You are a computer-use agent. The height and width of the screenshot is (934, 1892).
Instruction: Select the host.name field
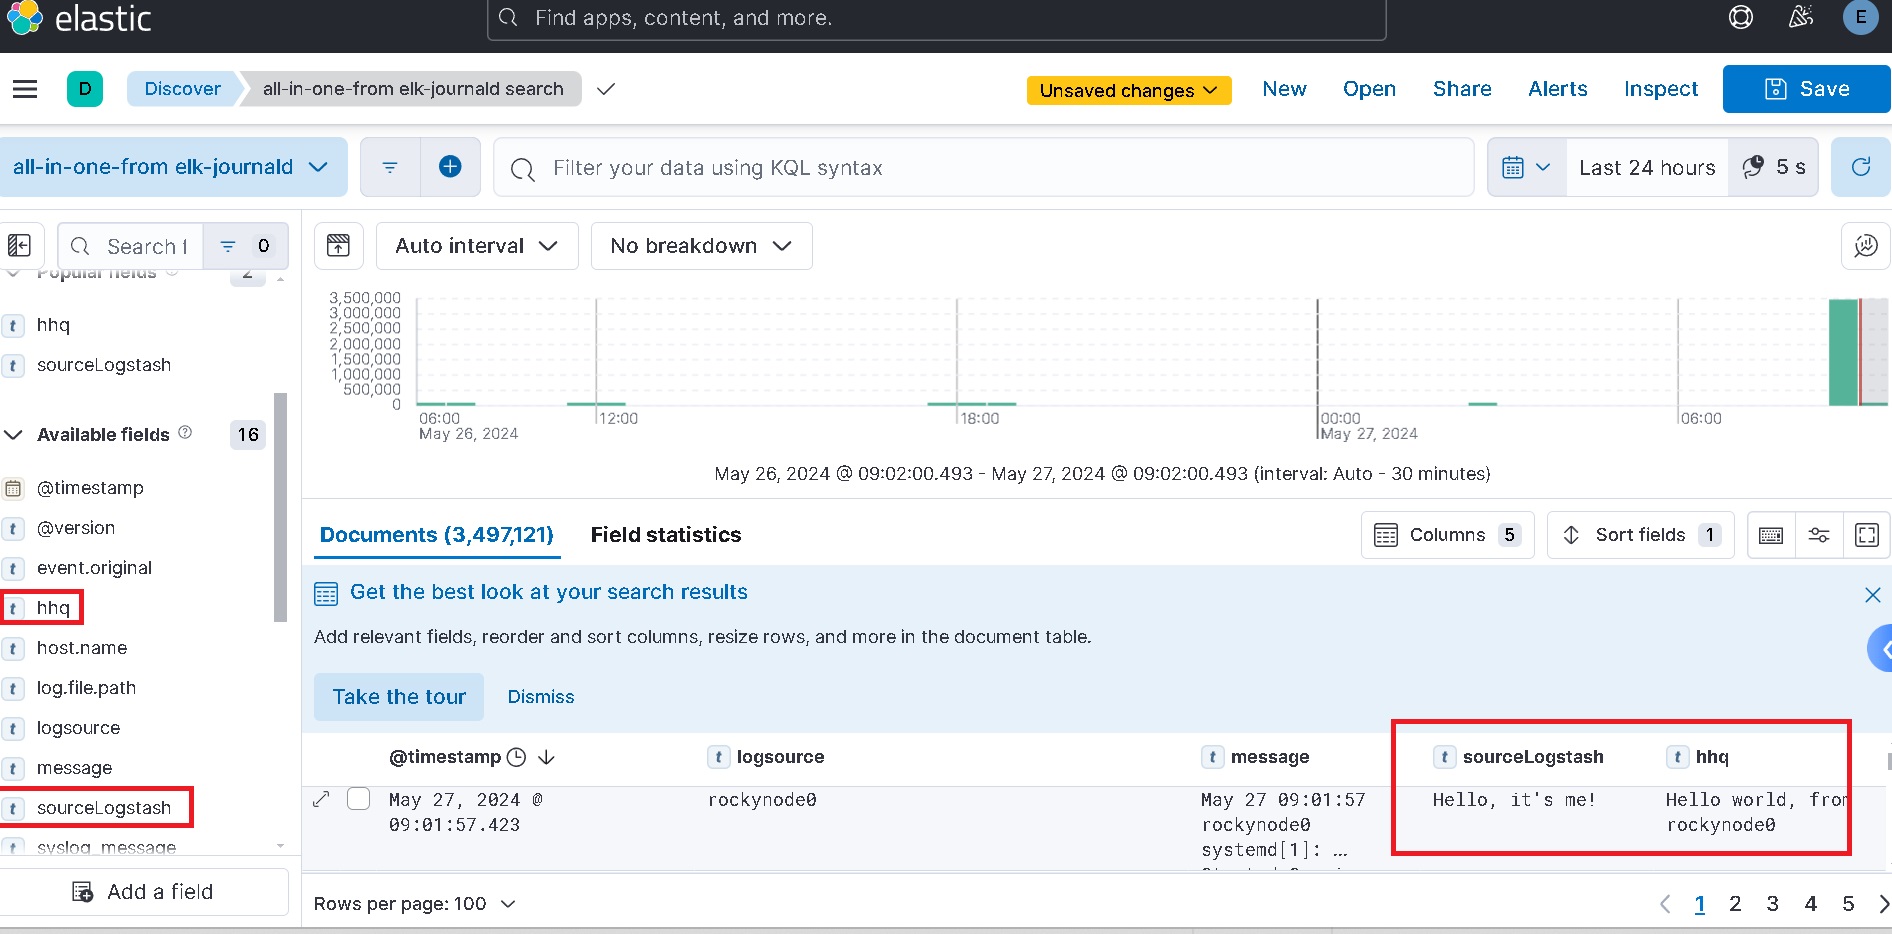pos(82,648)
